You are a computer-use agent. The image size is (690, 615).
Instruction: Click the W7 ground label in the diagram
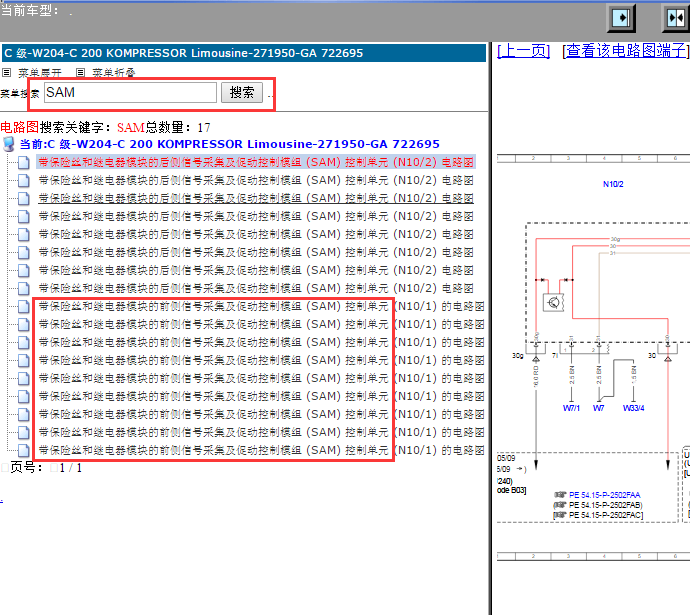(598, 408)
